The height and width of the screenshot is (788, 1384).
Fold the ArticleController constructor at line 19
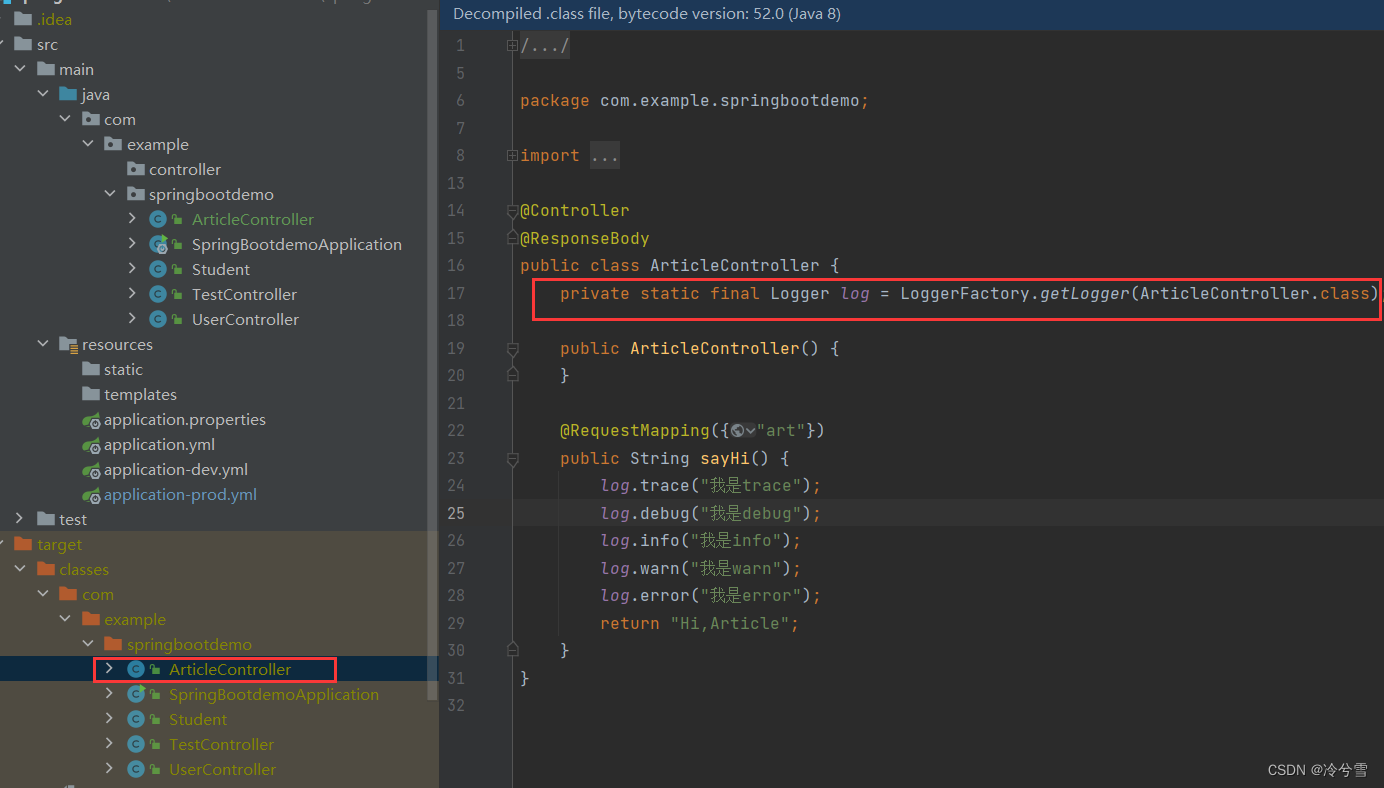[x=513, y=349]
